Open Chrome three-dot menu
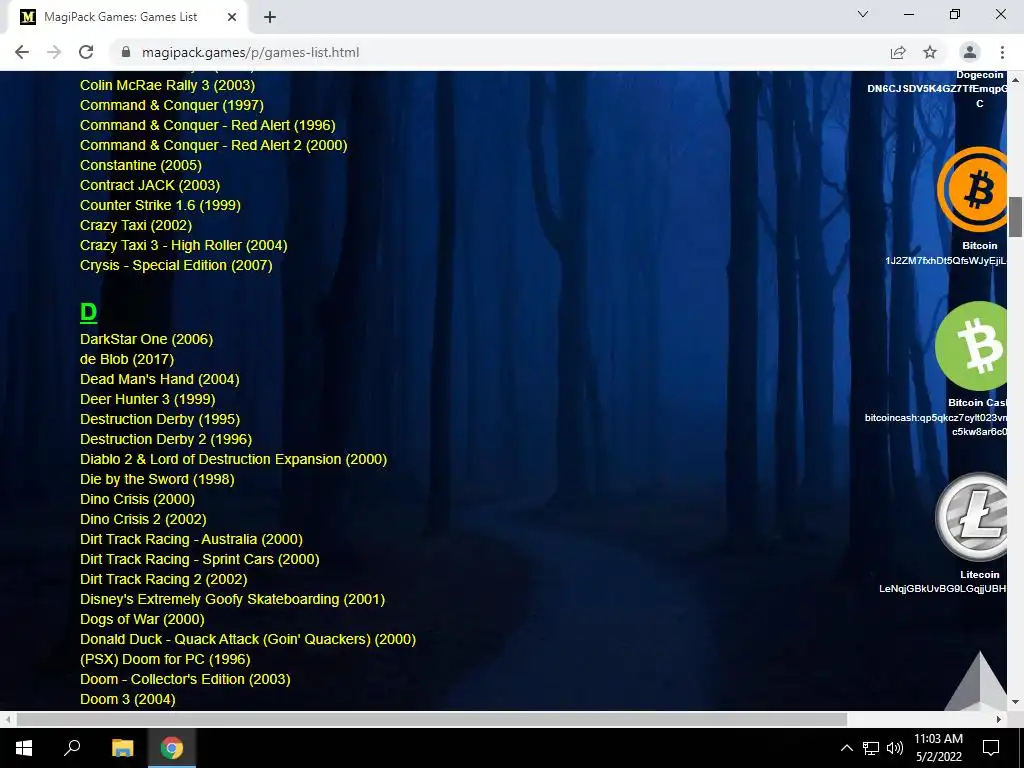1024x768 pixels. (x=1002, y=52)
